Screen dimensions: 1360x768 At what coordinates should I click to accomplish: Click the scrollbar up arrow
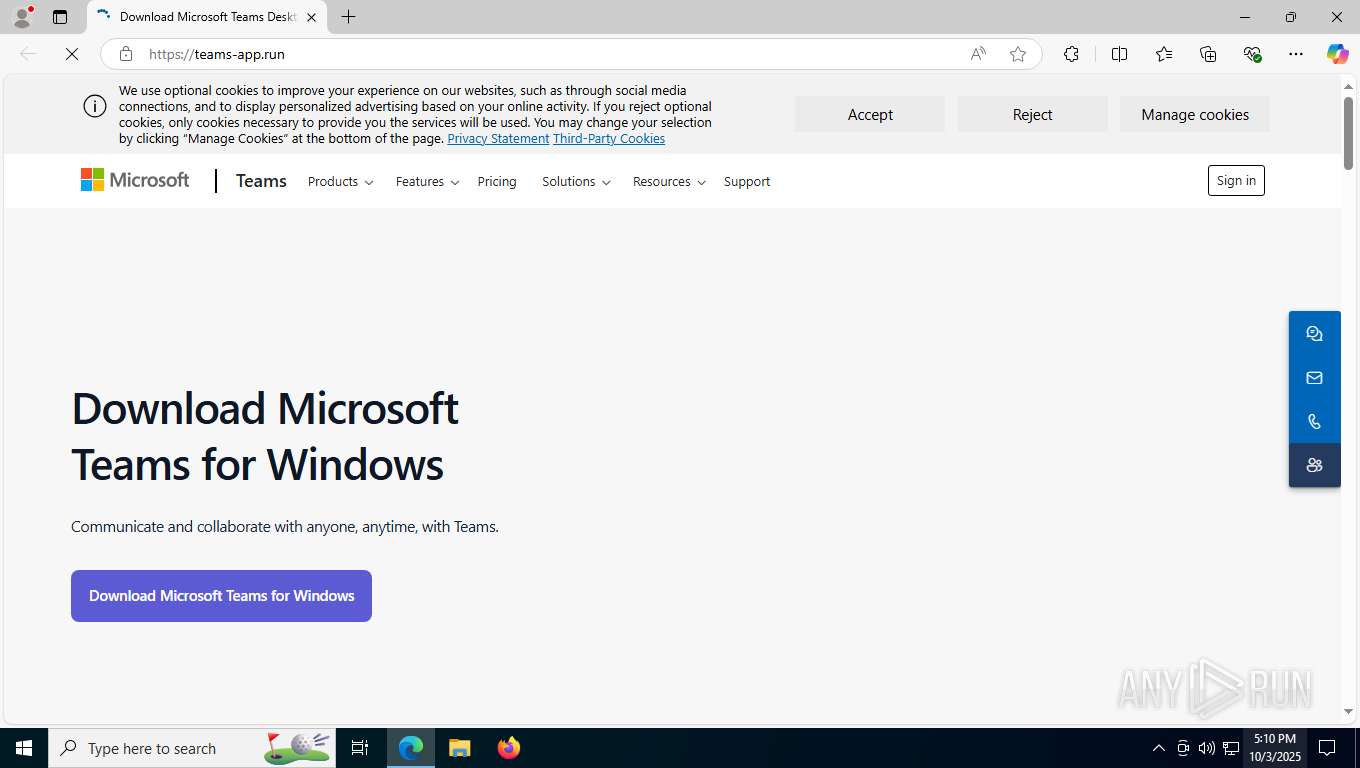pos(1348,85)
